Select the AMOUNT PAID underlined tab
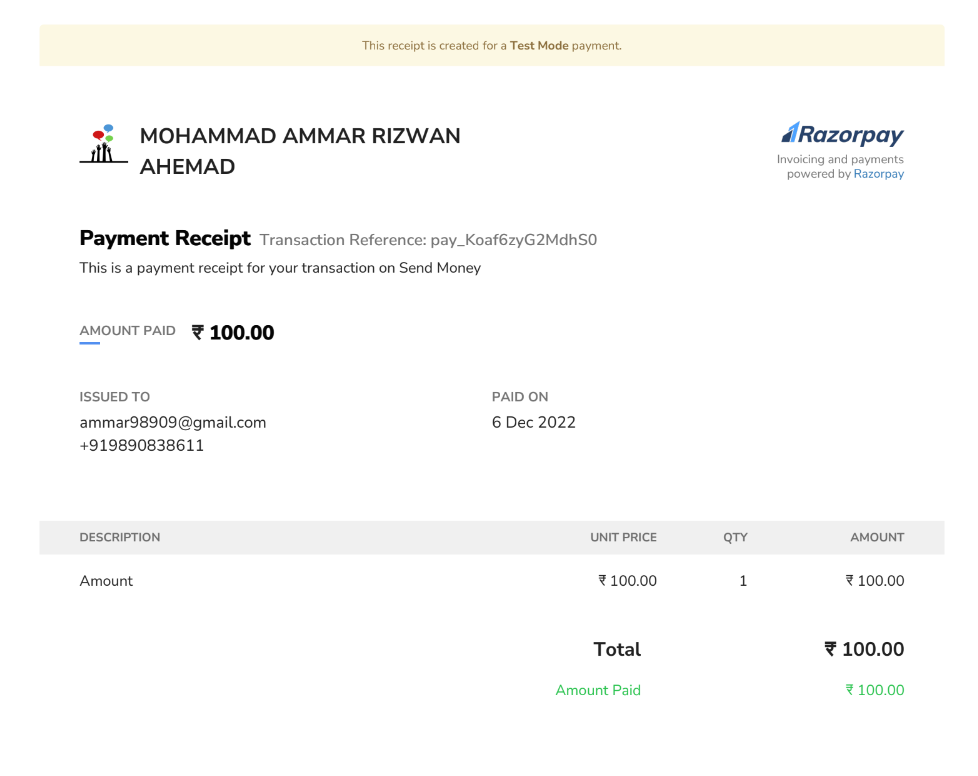 pos(127,330)
